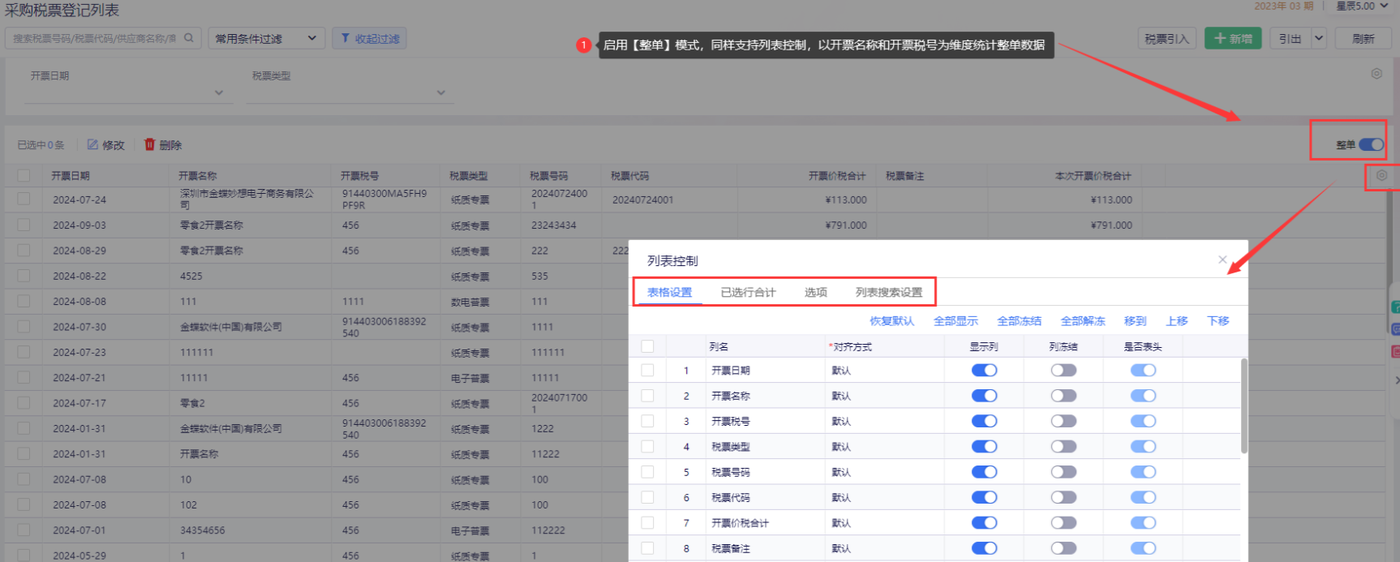
Task: Open list control gear icon beside table header
Action: pos(1382,176)
